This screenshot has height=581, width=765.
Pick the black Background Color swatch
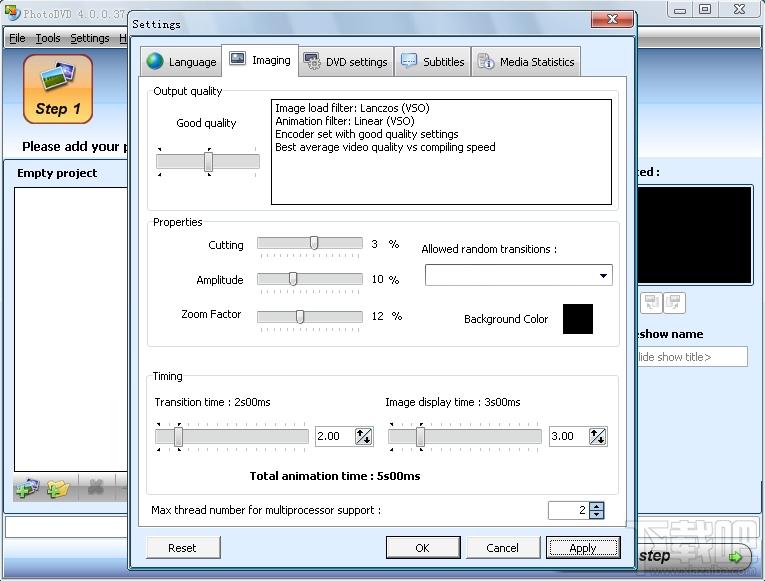[578, 319]
